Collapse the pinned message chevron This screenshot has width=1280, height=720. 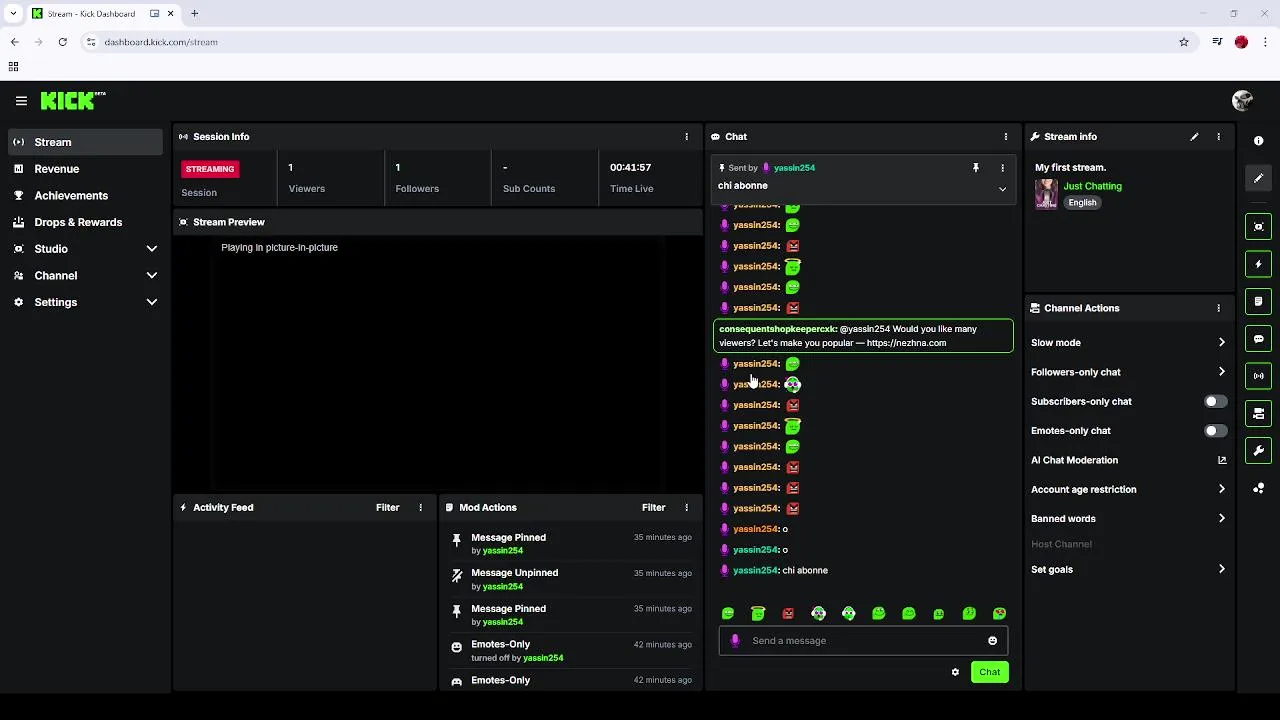point(1002,189)
